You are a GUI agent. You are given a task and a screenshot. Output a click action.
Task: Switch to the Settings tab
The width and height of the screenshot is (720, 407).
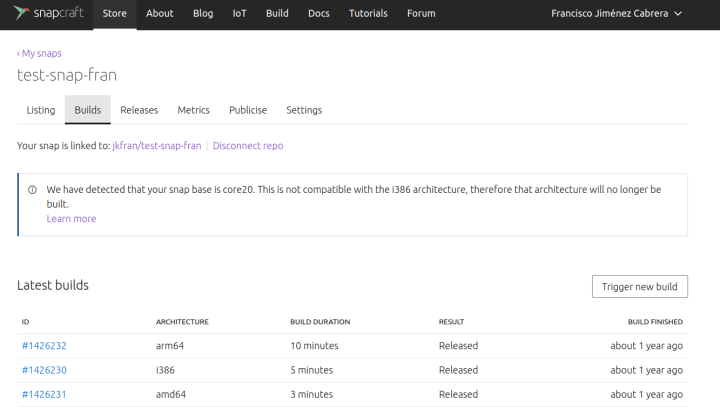[304, 110]
